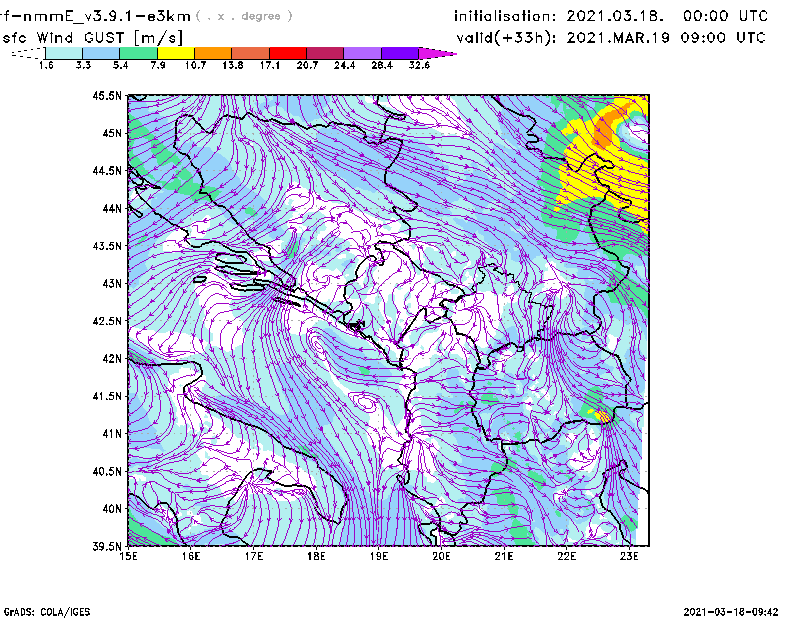Click the 43.5N latitude label

[108, 246]
